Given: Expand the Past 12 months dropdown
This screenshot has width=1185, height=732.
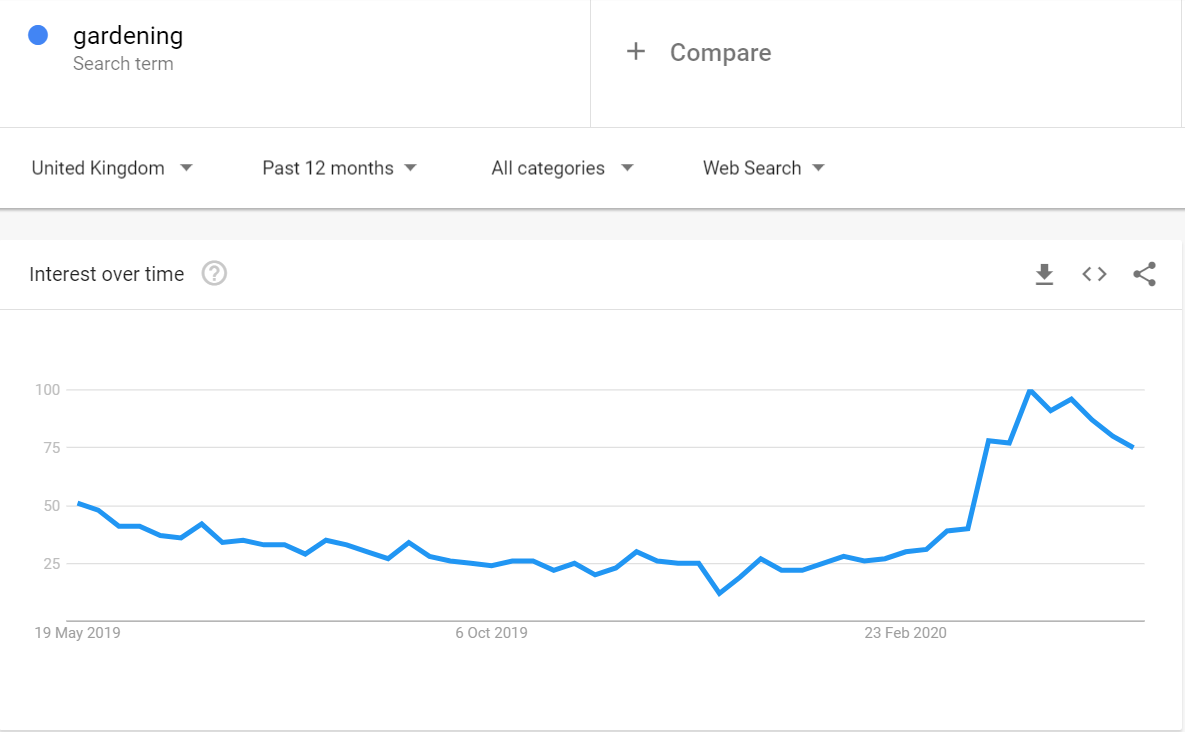Looking at the screenshot, I should click(x=339, y=168).
